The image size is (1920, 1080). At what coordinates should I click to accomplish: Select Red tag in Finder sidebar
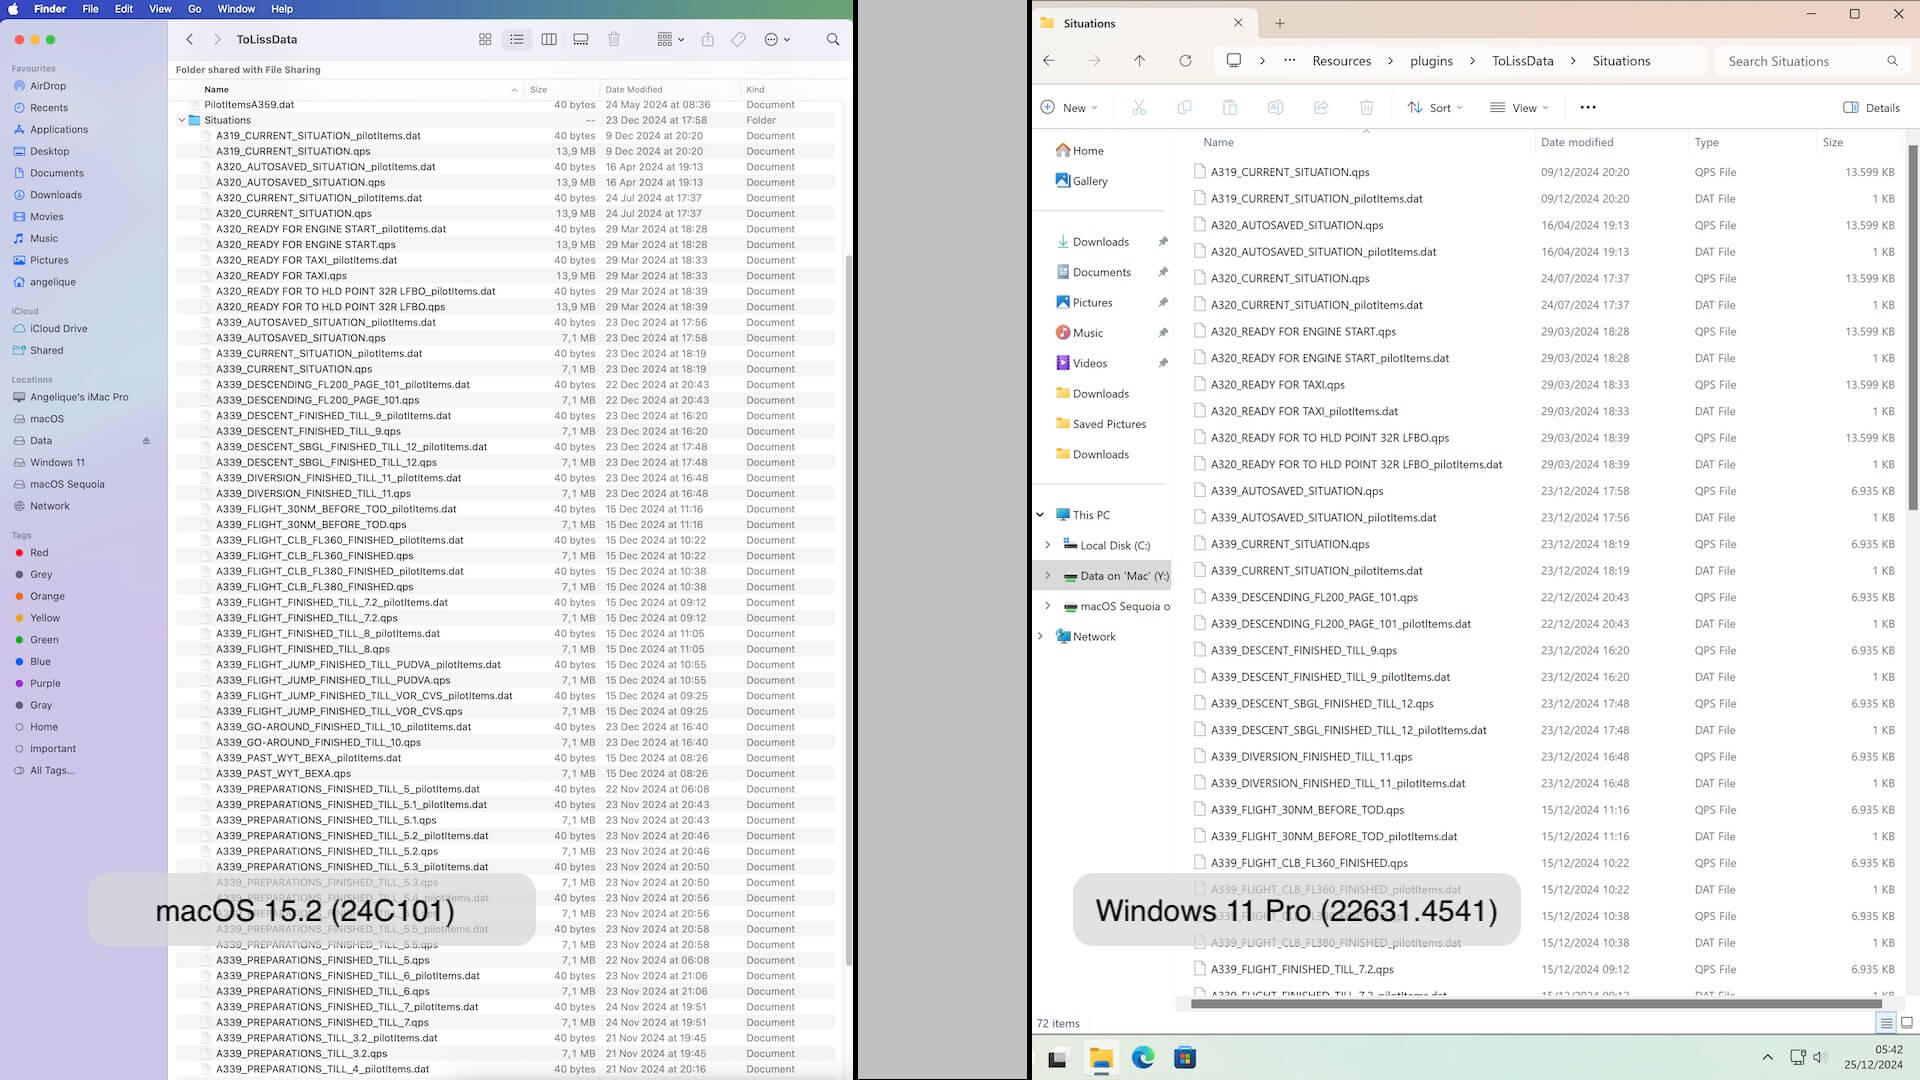tap(39, 553)
